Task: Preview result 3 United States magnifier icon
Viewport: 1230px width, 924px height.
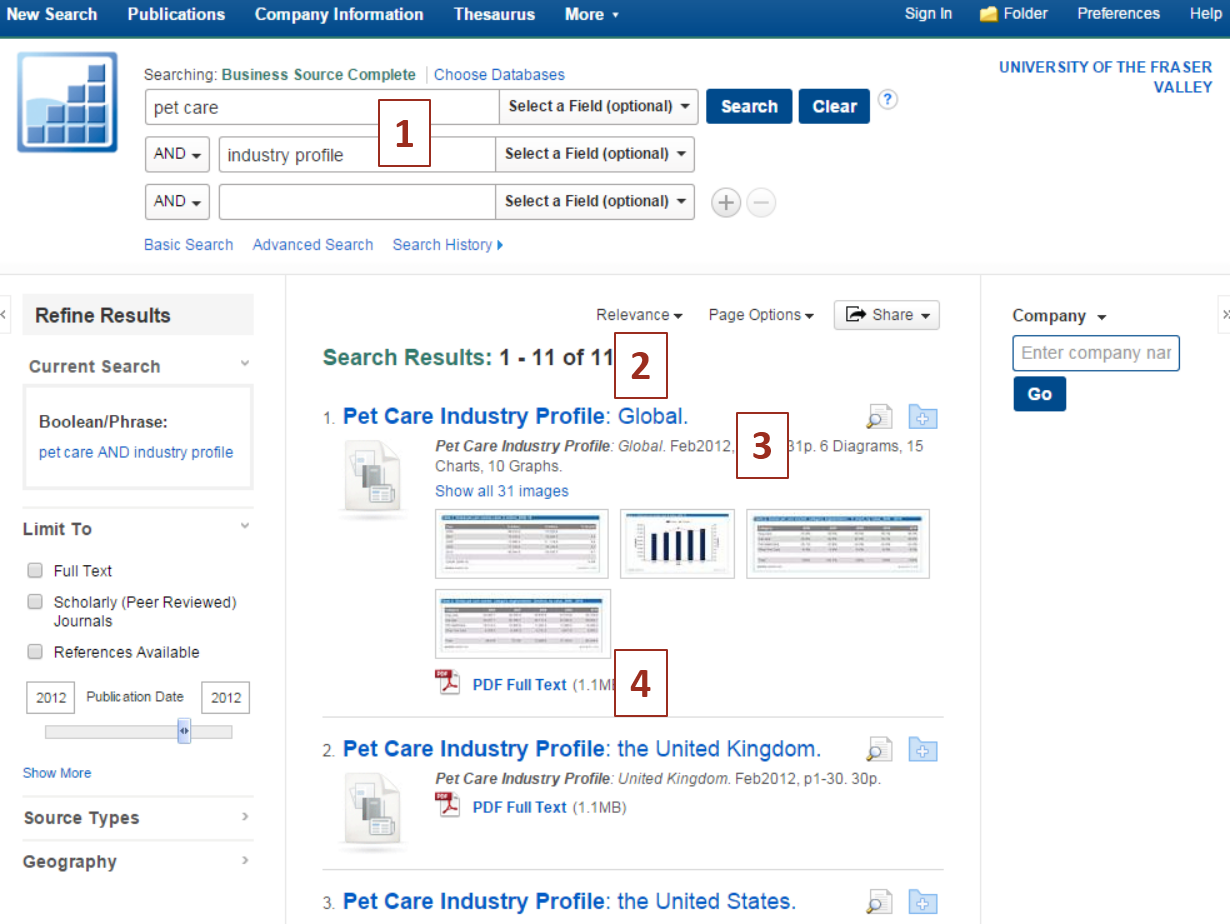Action: pyautogui.click(x=879, y=902)
